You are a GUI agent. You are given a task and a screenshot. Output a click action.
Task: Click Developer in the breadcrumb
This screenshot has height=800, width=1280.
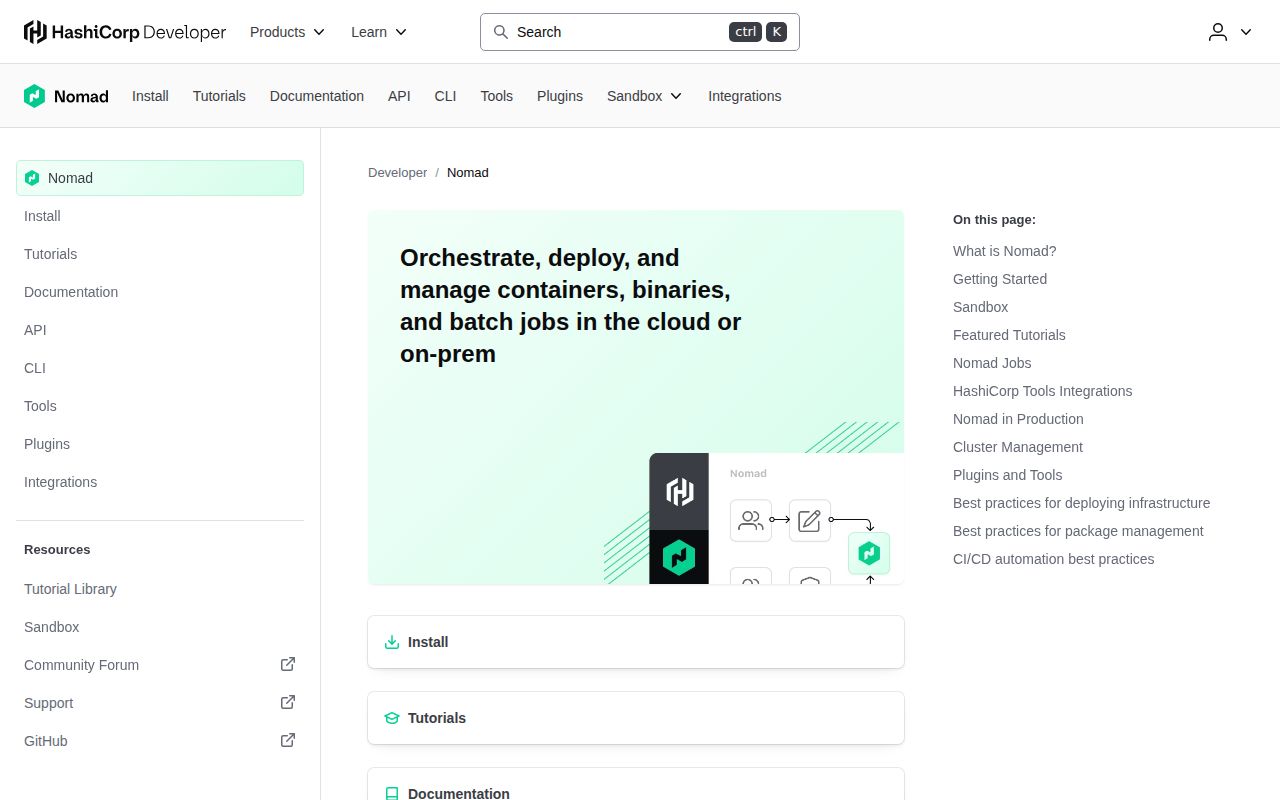pos(397,173)
